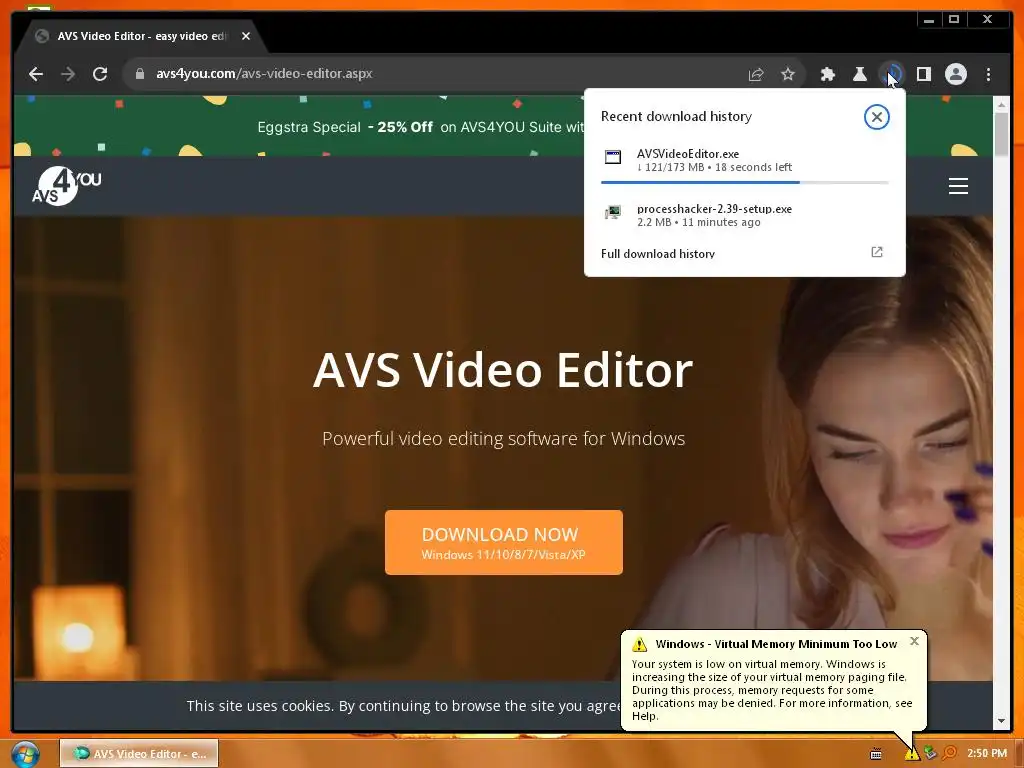Minimize the Chrome window
Viewport: 1024px width, 768px height.
[929, 20]
